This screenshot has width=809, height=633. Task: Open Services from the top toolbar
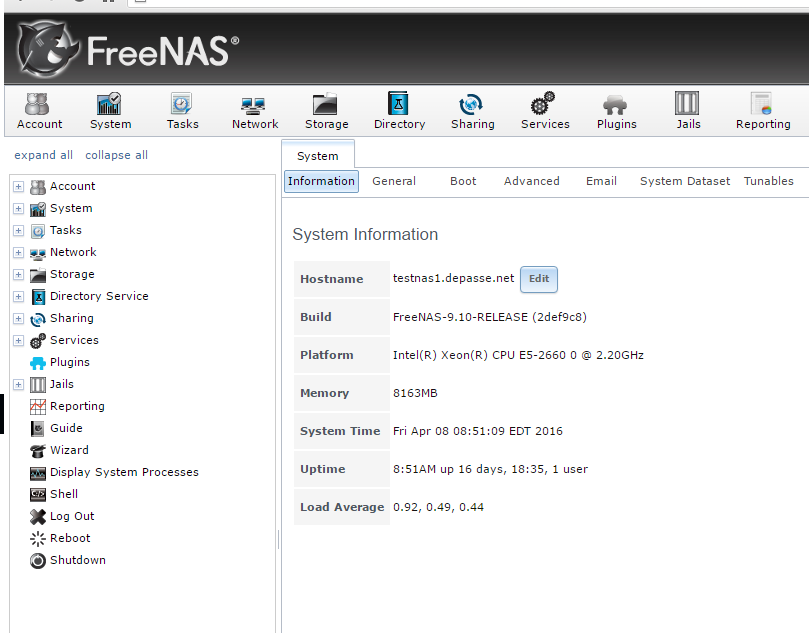(545, 111)
